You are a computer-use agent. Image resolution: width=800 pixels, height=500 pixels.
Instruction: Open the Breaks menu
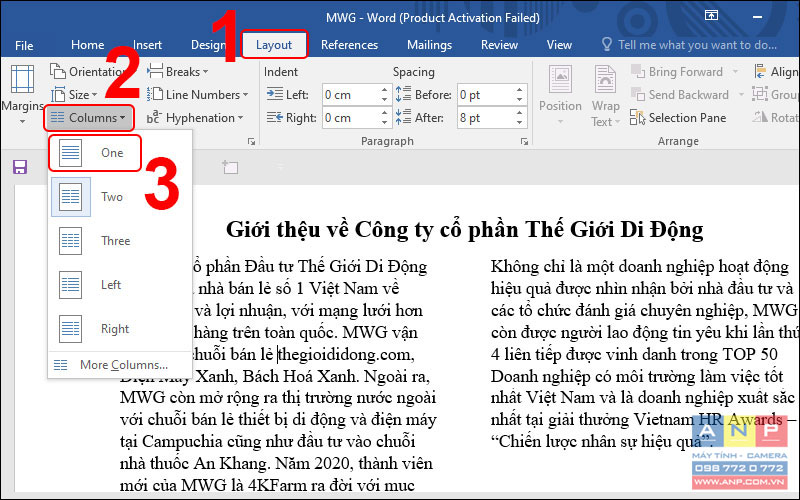click(178, 71)
